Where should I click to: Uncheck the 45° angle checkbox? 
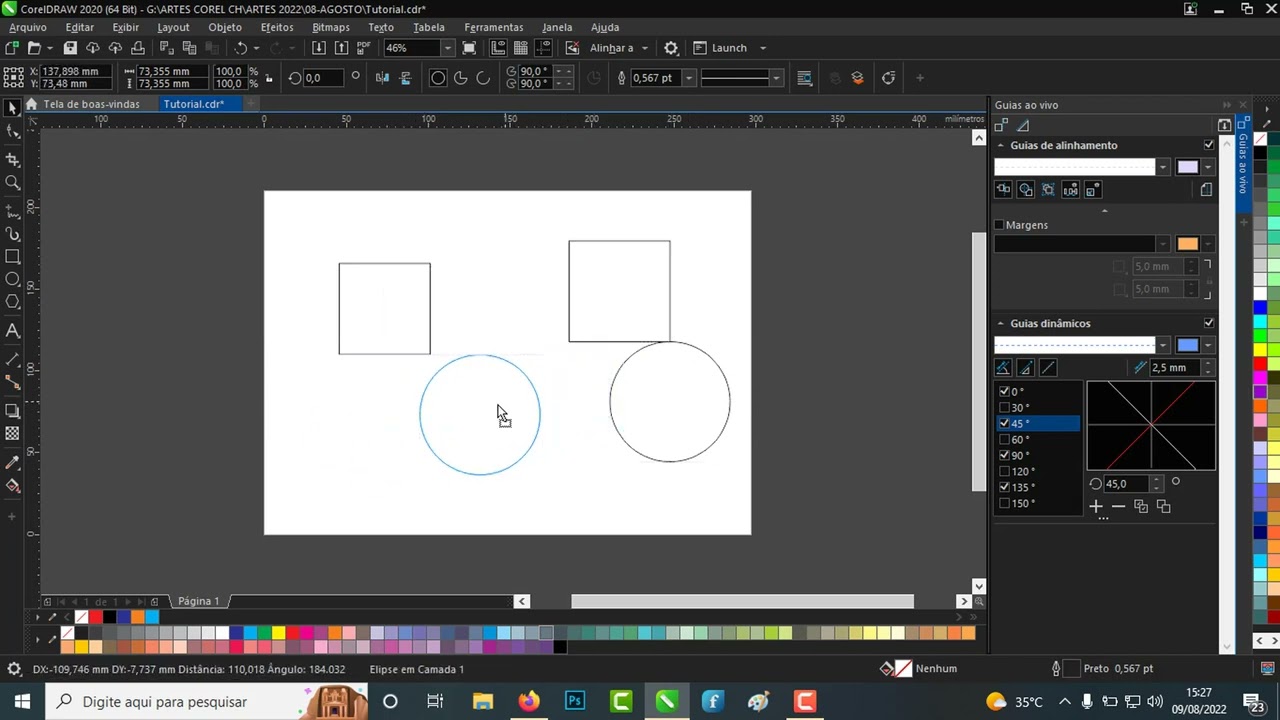(1005, 424)
